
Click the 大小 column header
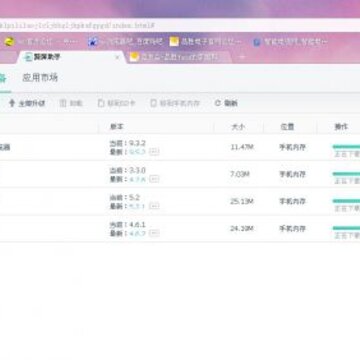click(238, 127)
